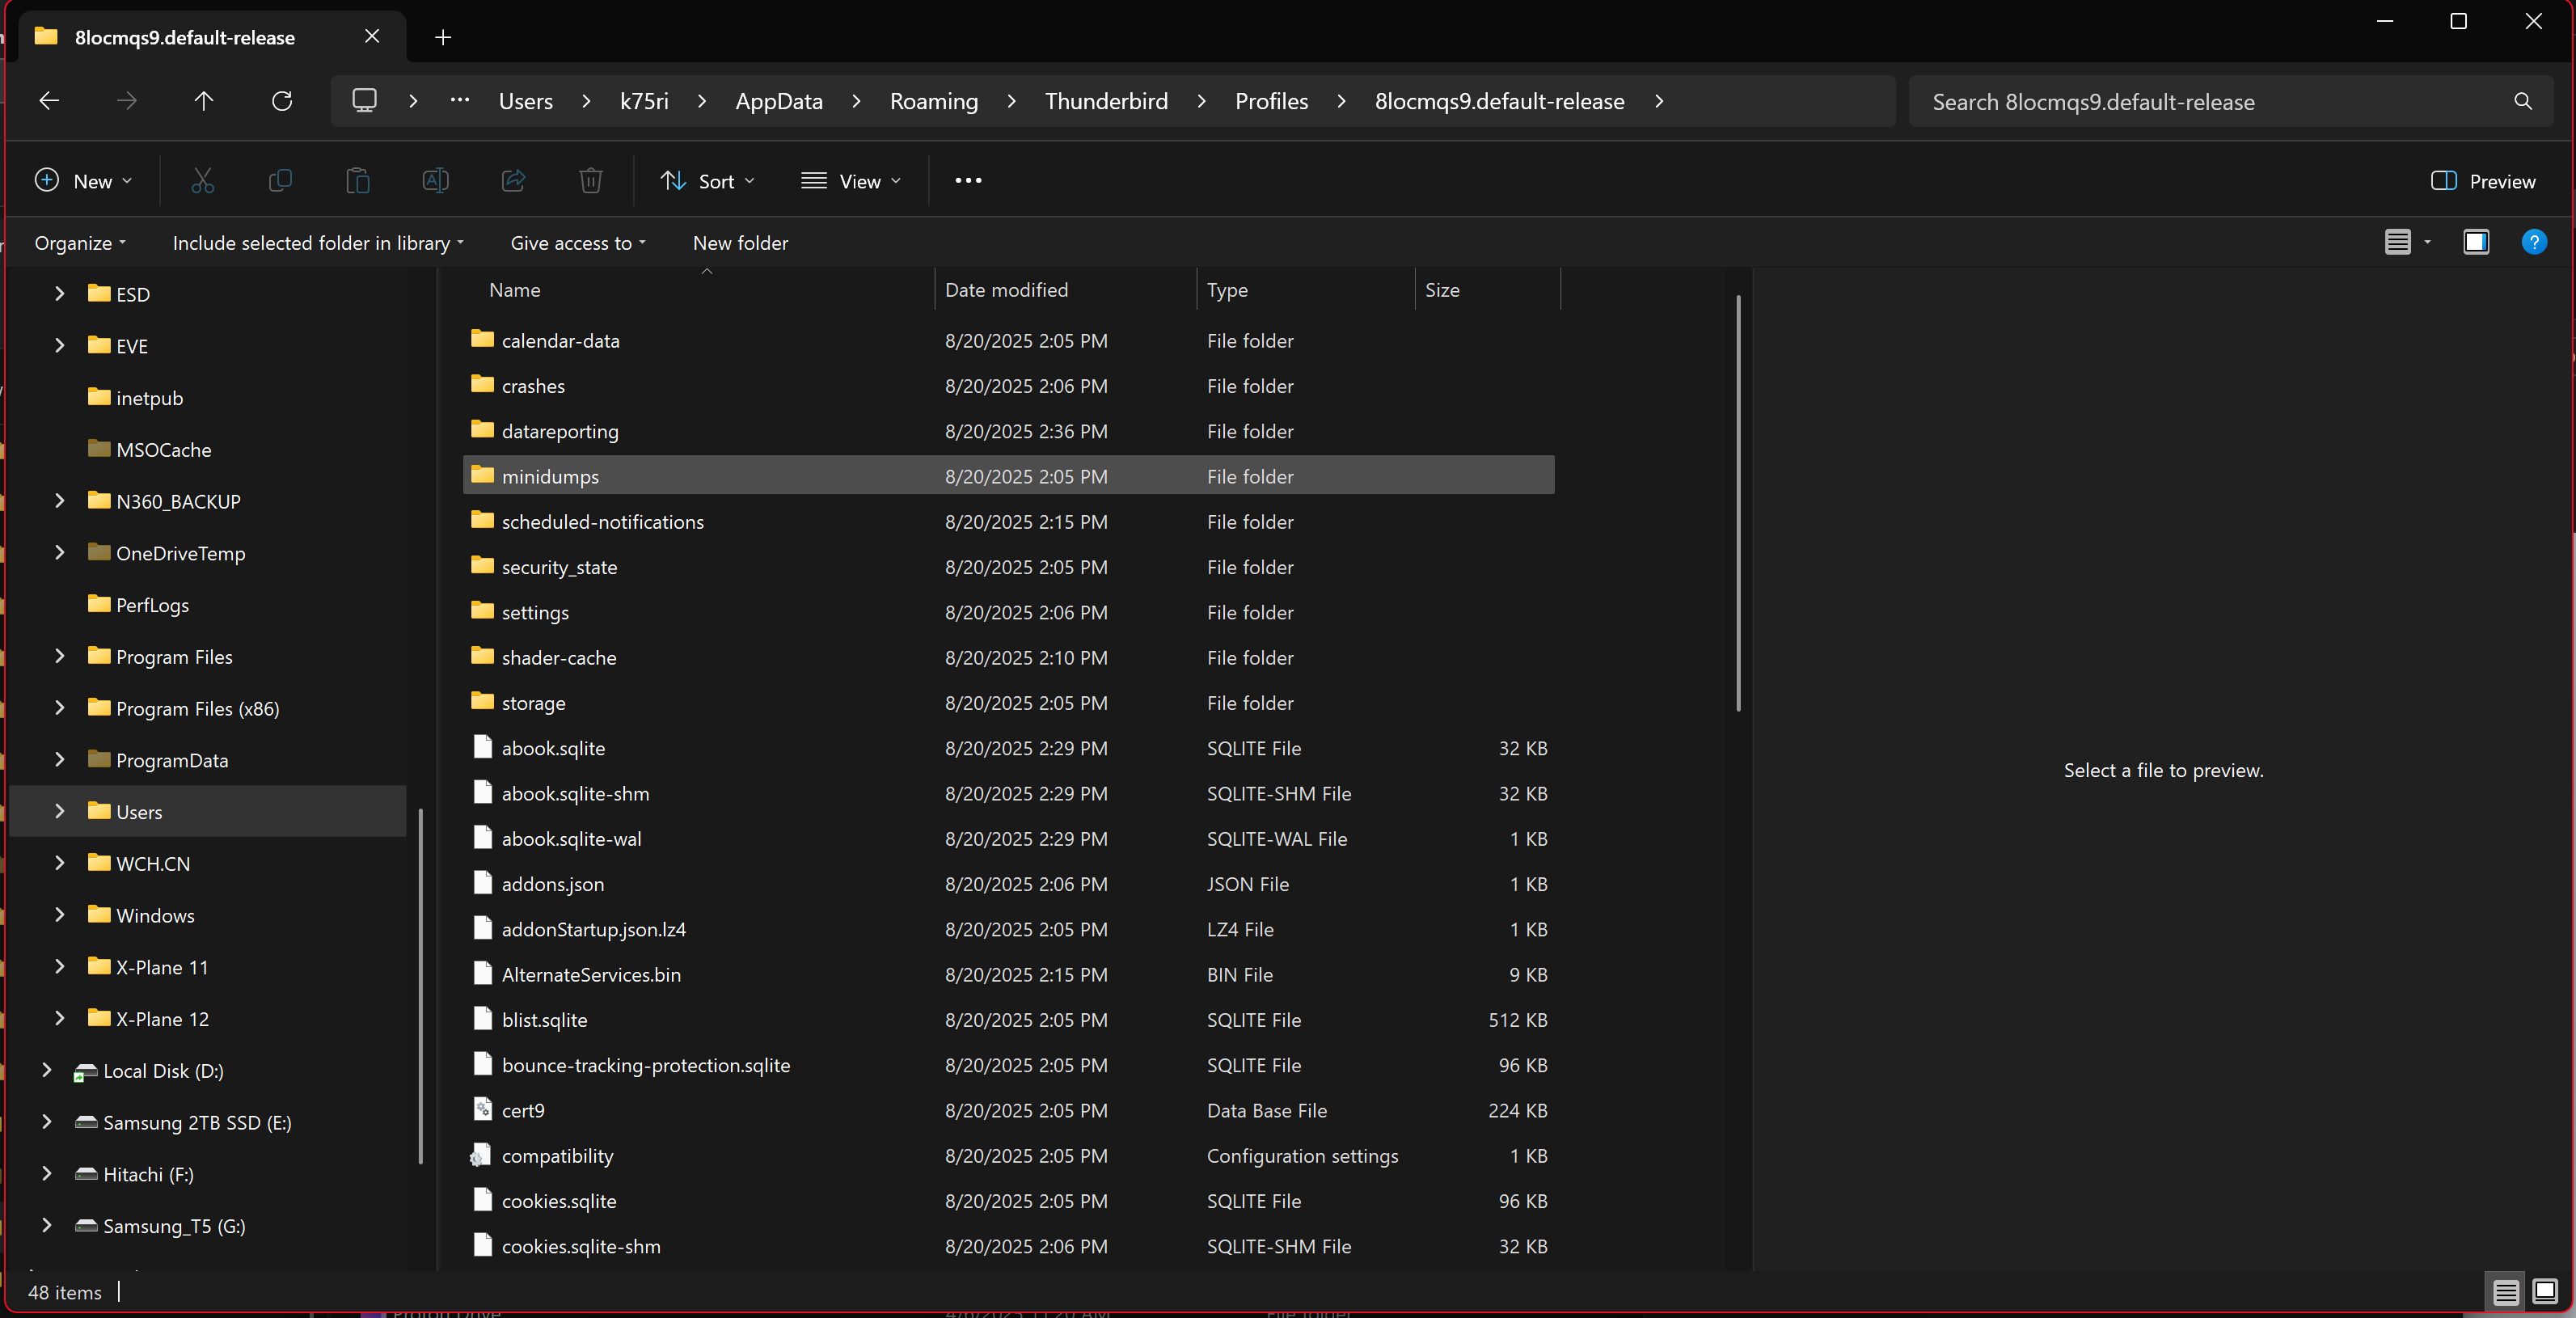Image resolution: width=2576 pixels, height=1318 pixels.
Task: Sort by the Date modified column header
Action: click(x=1006, y=290)
